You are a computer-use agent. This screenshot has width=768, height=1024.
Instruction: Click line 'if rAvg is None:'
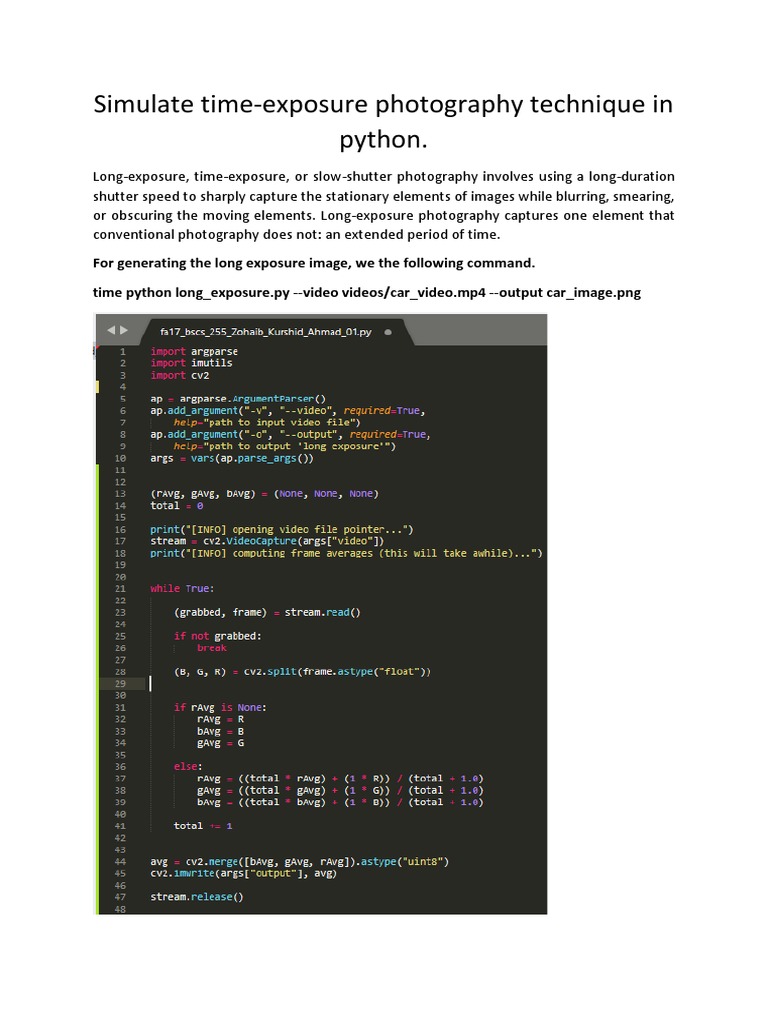click(x=220, y=707)
